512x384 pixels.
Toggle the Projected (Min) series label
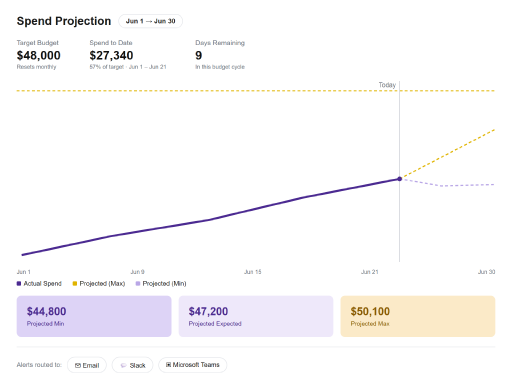click(164, 284)
